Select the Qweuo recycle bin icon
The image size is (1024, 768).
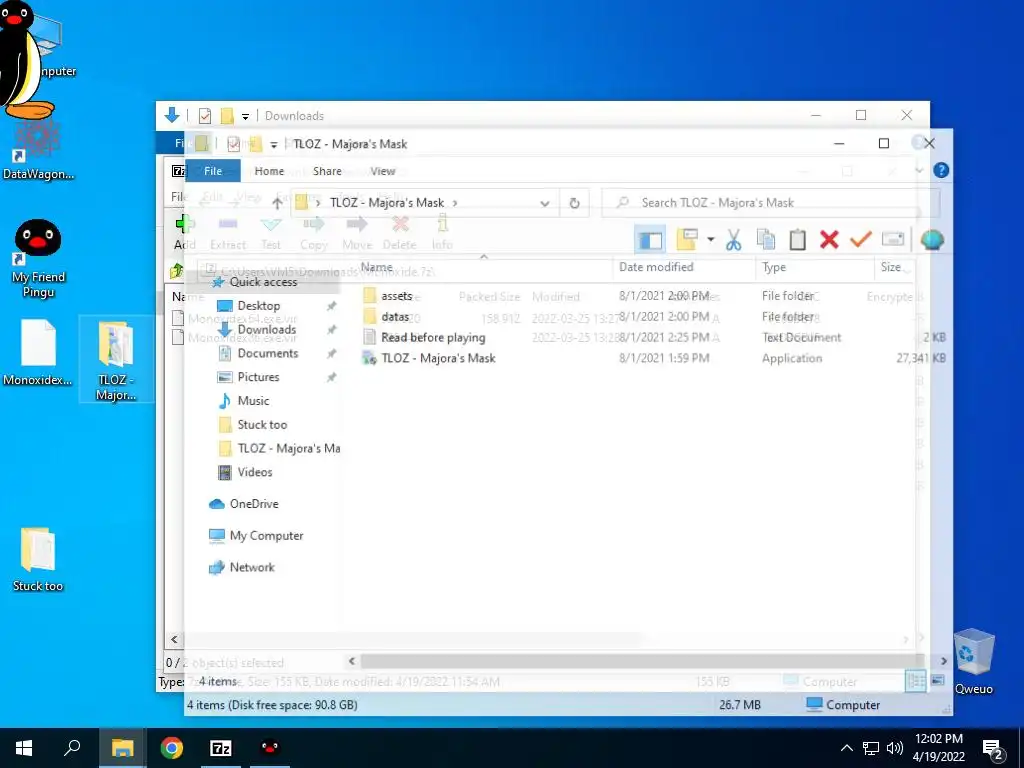tap(974, 661)
